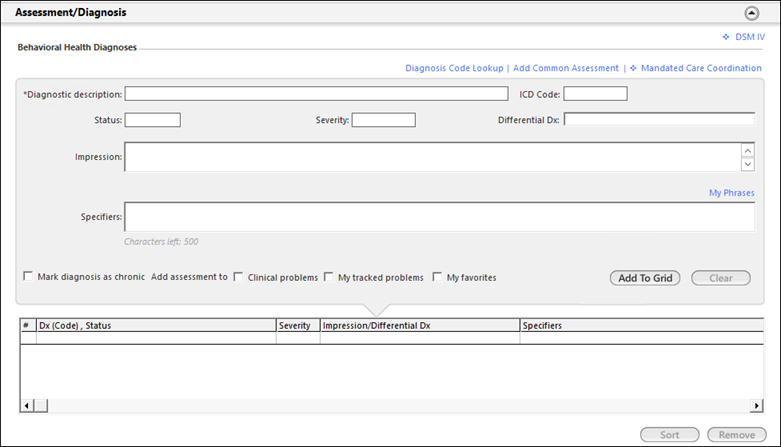Click the Severity grid column header
The width and height of the screenshot is (781, 447).
(298, 325)
